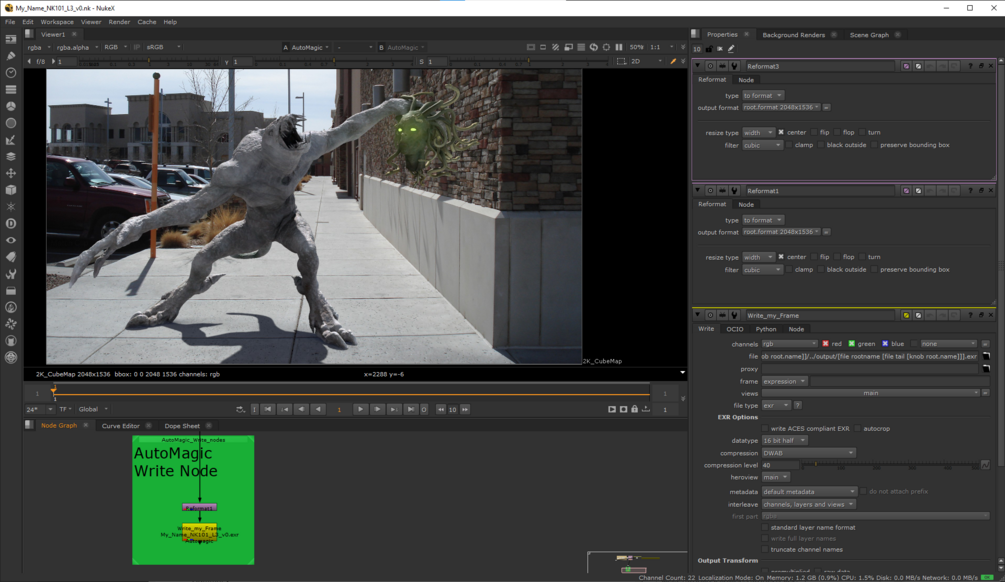The width and height of the screenshot is (1005, 582).
Task: Open the Transform nodes arrows menu
Action: [11, 173]
